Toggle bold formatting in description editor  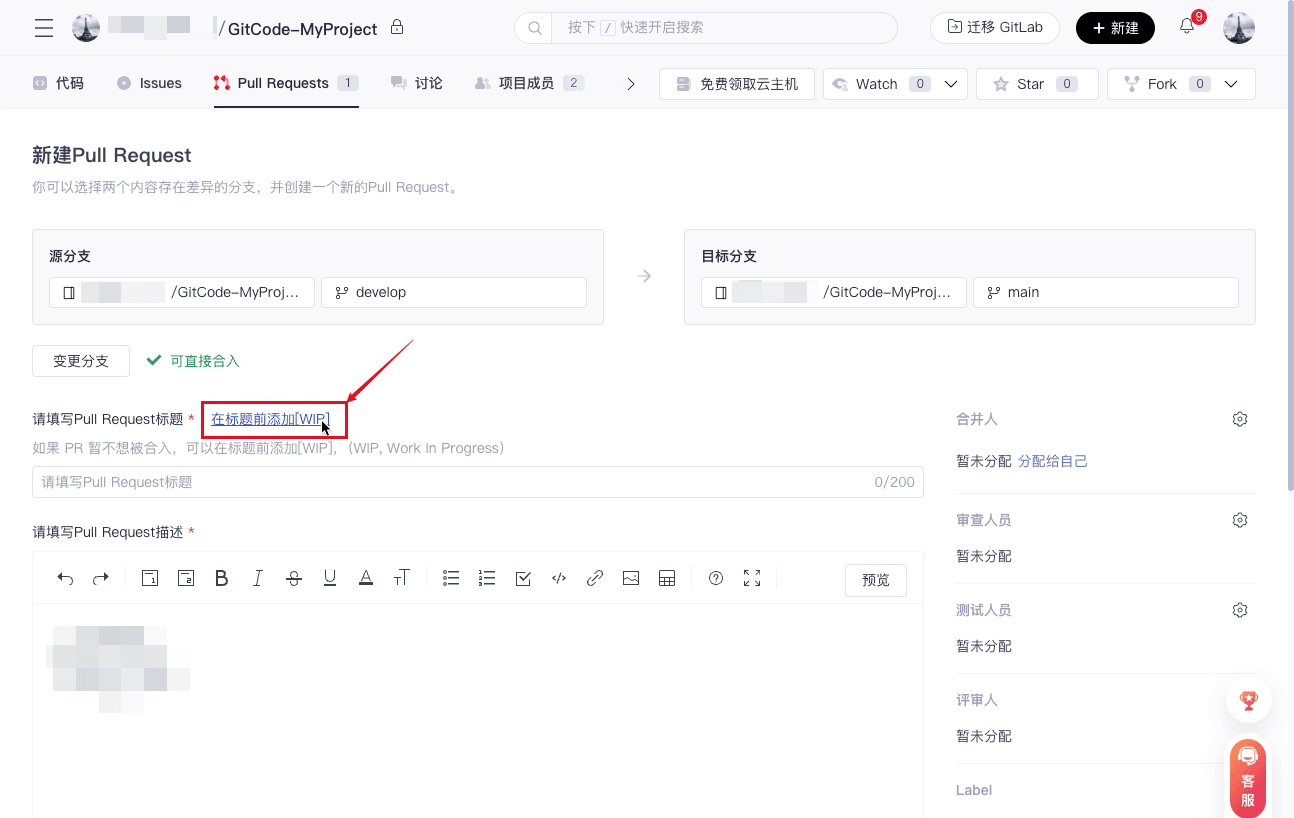pyautogui.click(x=222, y=578)
